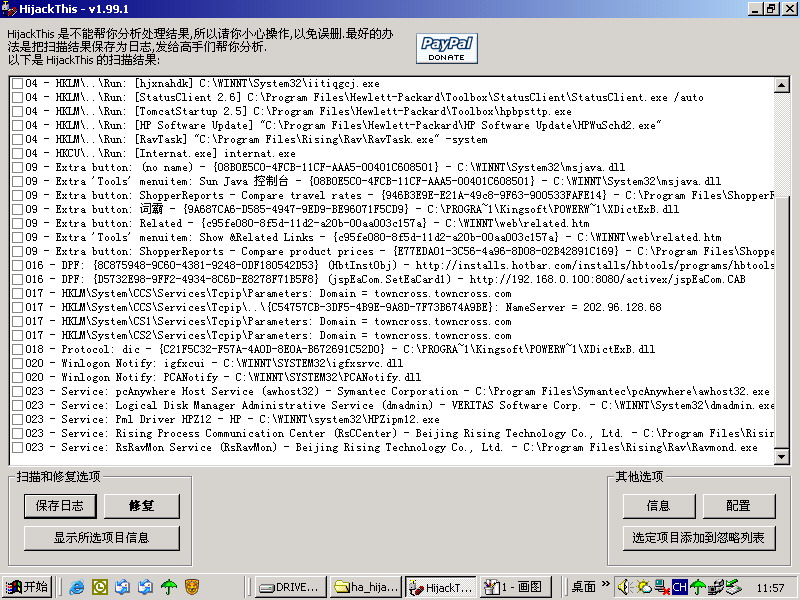Open Internet Explorer from quick launch

tap(76, 587)
